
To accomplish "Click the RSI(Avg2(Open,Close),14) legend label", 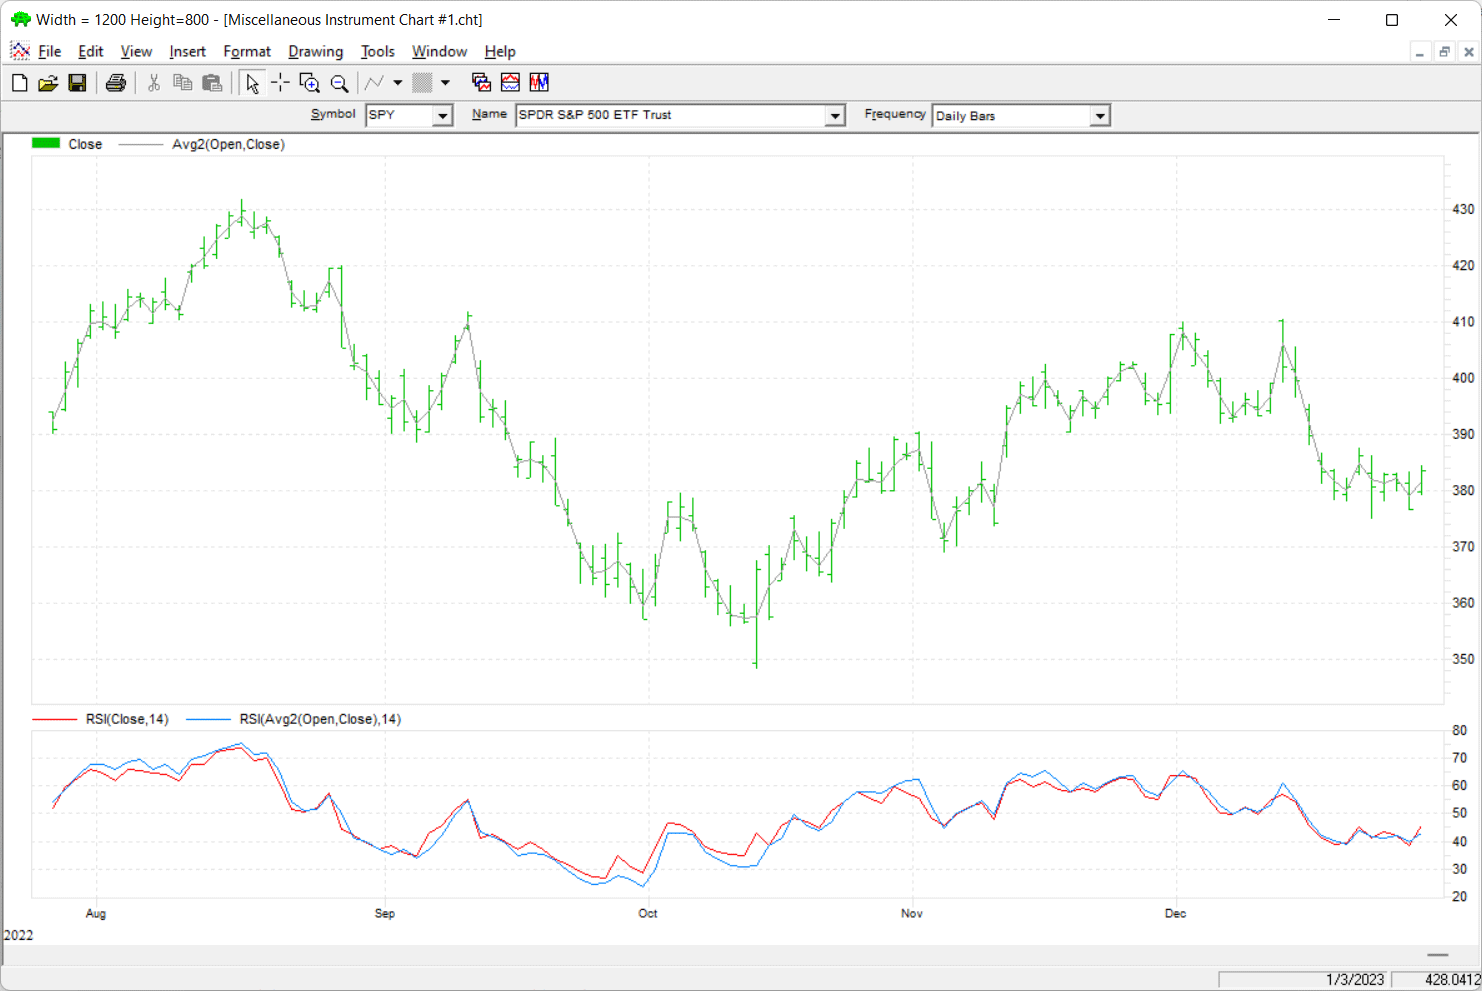I will (x=320, y=719).
